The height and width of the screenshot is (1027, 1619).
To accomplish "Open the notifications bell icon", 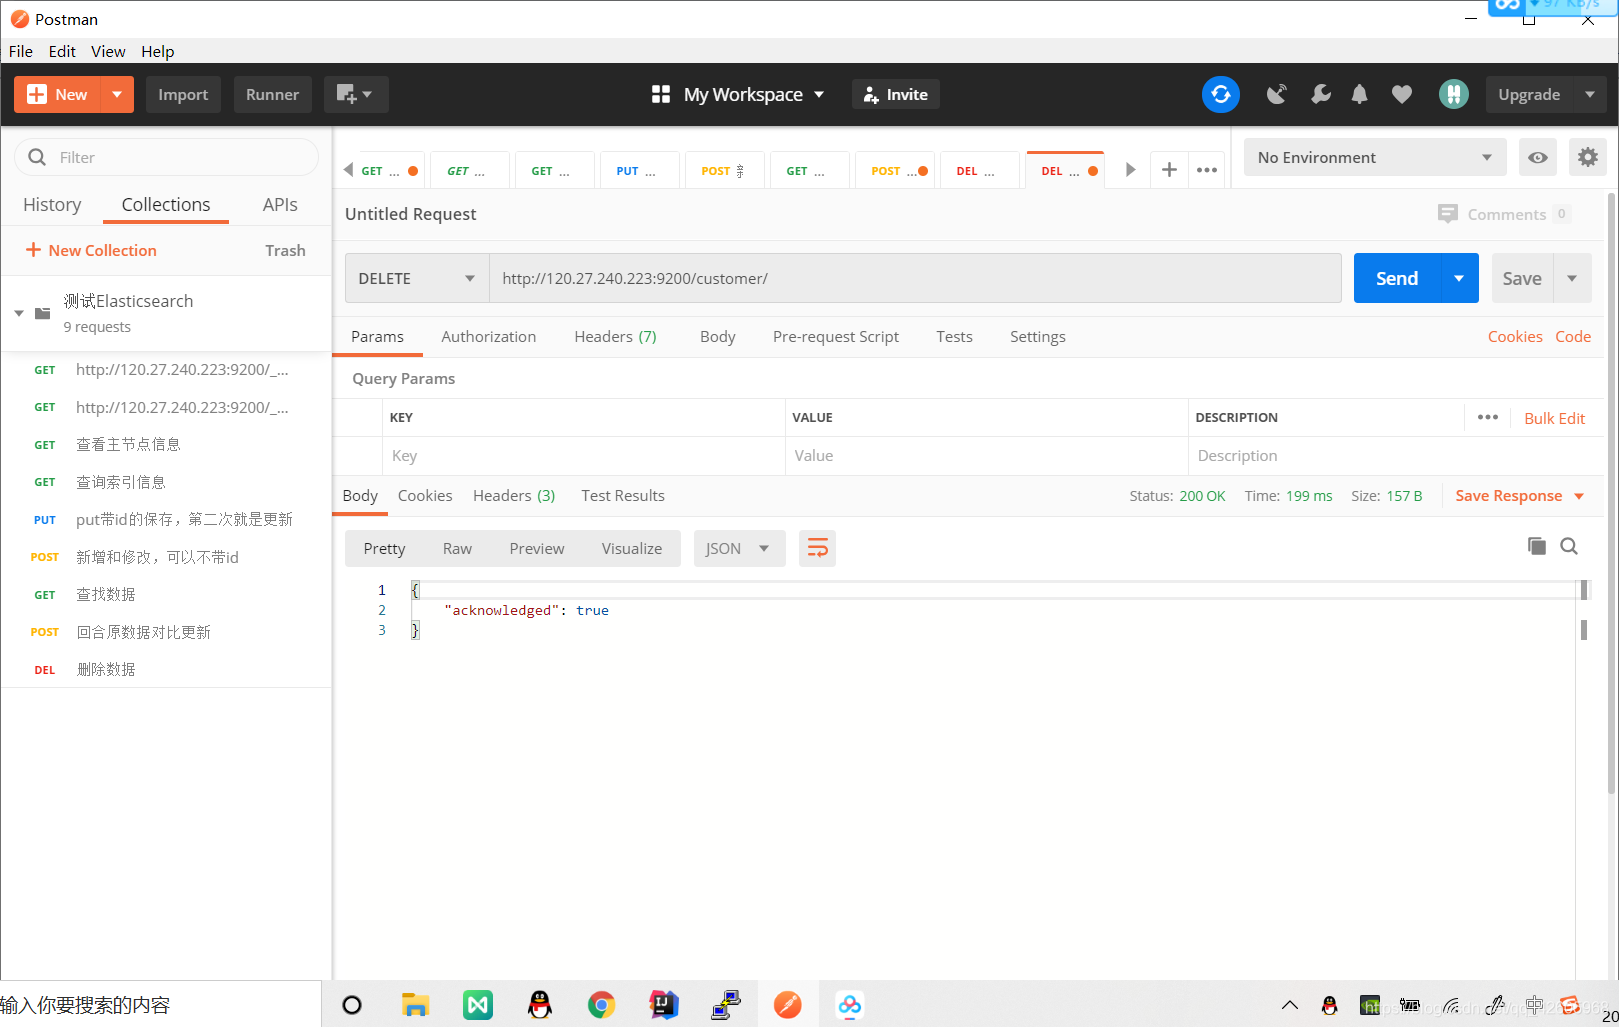I will (1359, 94).
